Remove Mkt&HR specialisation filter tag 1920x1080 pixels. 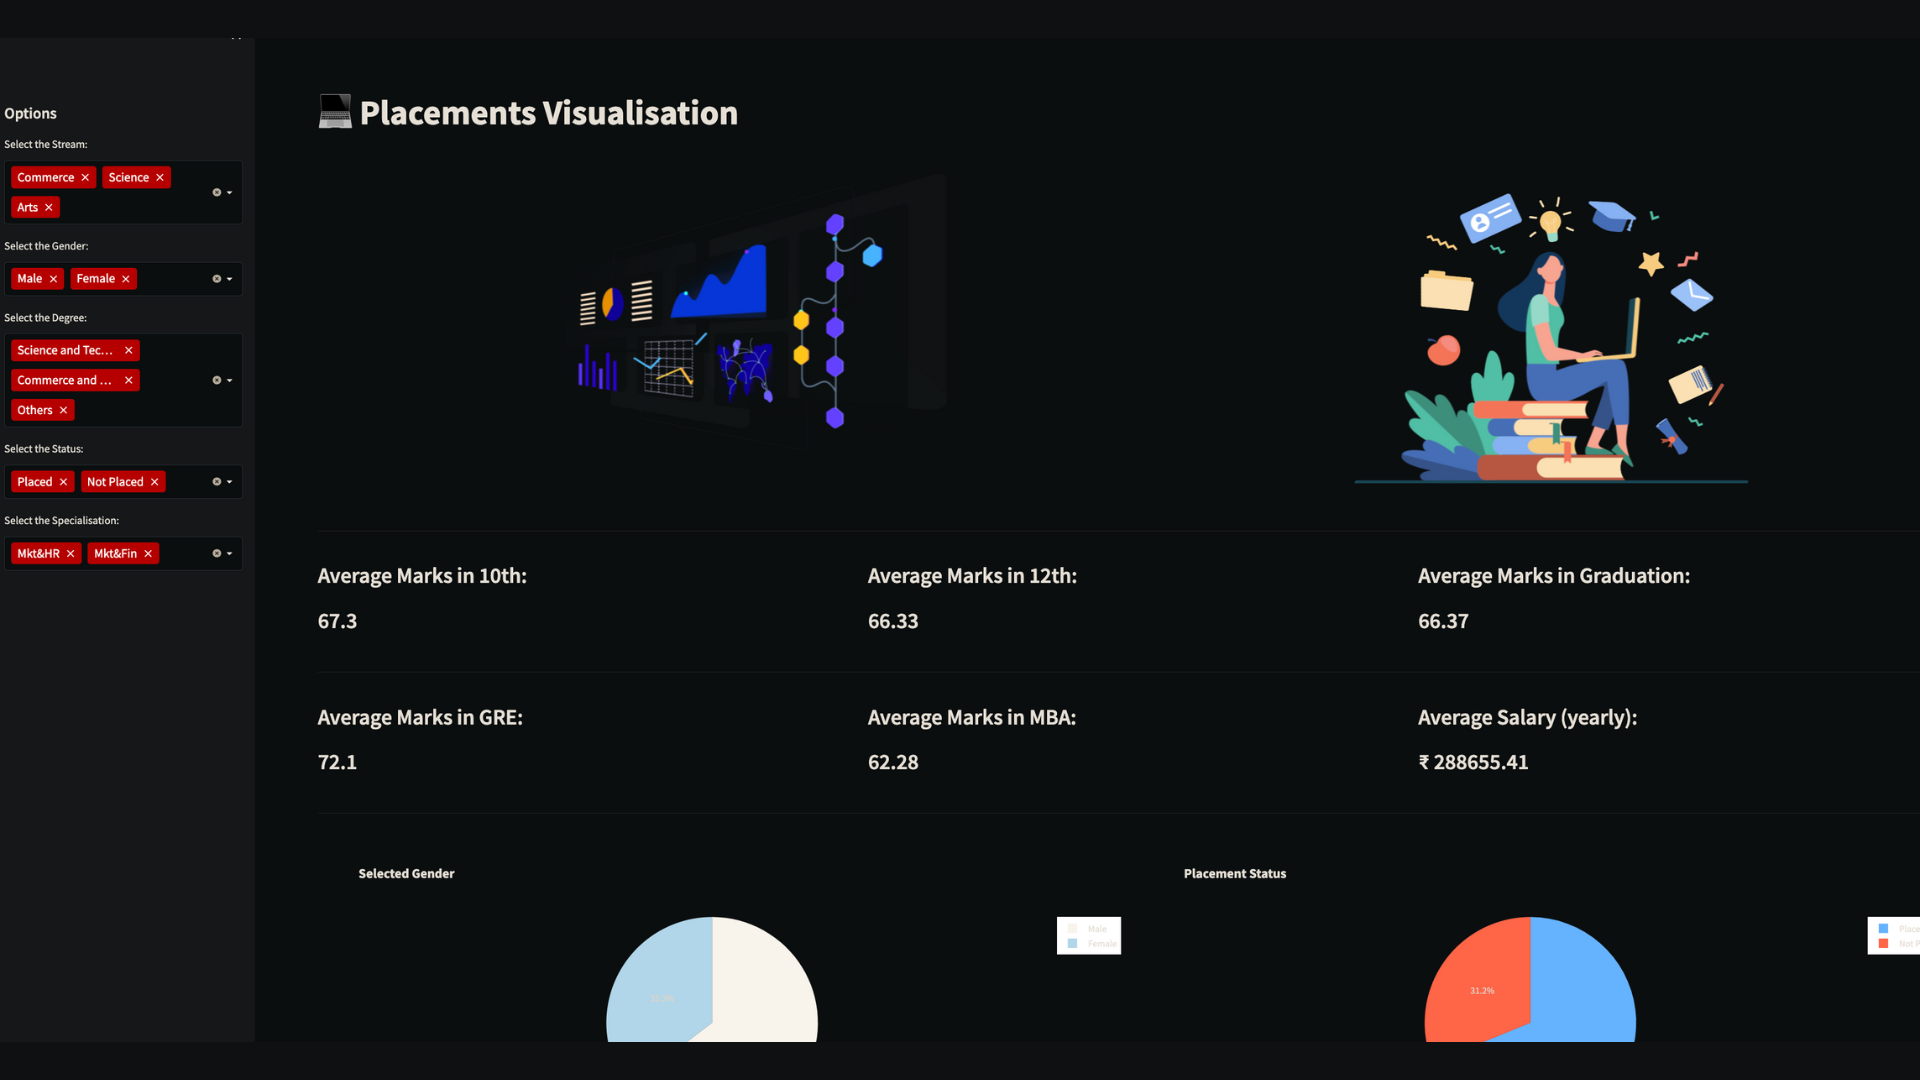pyautogui.click(x=70, y=553)
